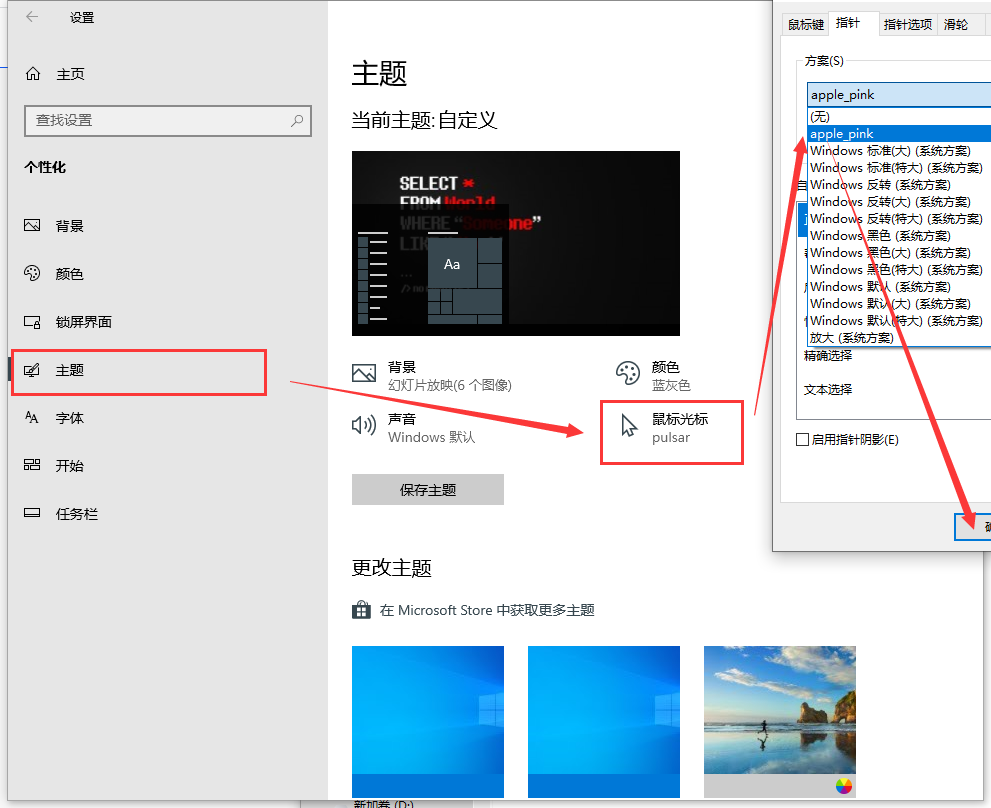Click the search magnifier icon

click(x=297, y=120)
